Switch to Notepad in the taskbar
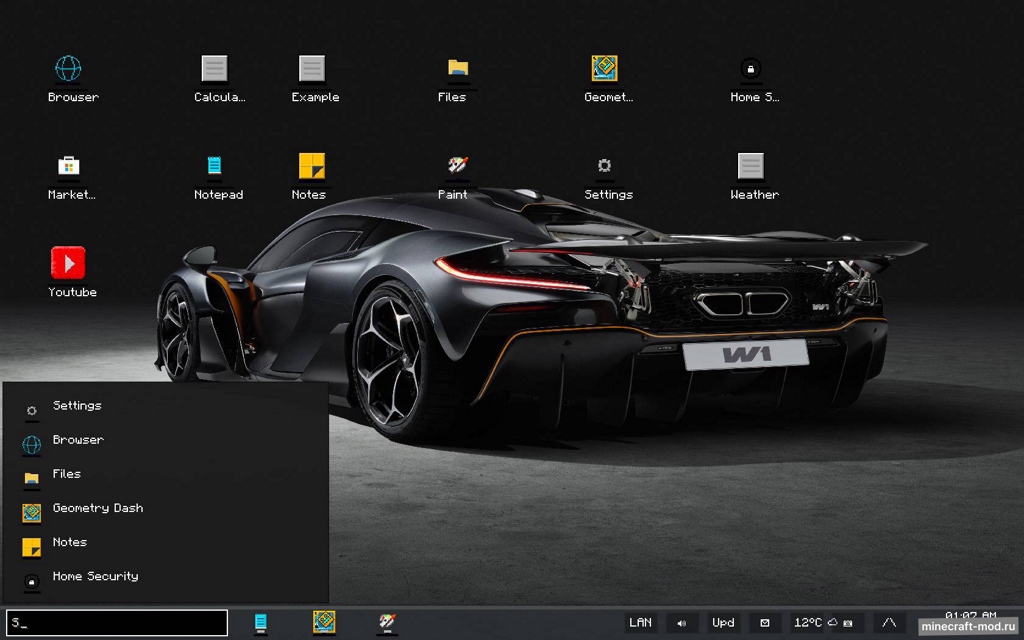The height and width of the screenshot is (640, 1024). [x=261, y=623]
